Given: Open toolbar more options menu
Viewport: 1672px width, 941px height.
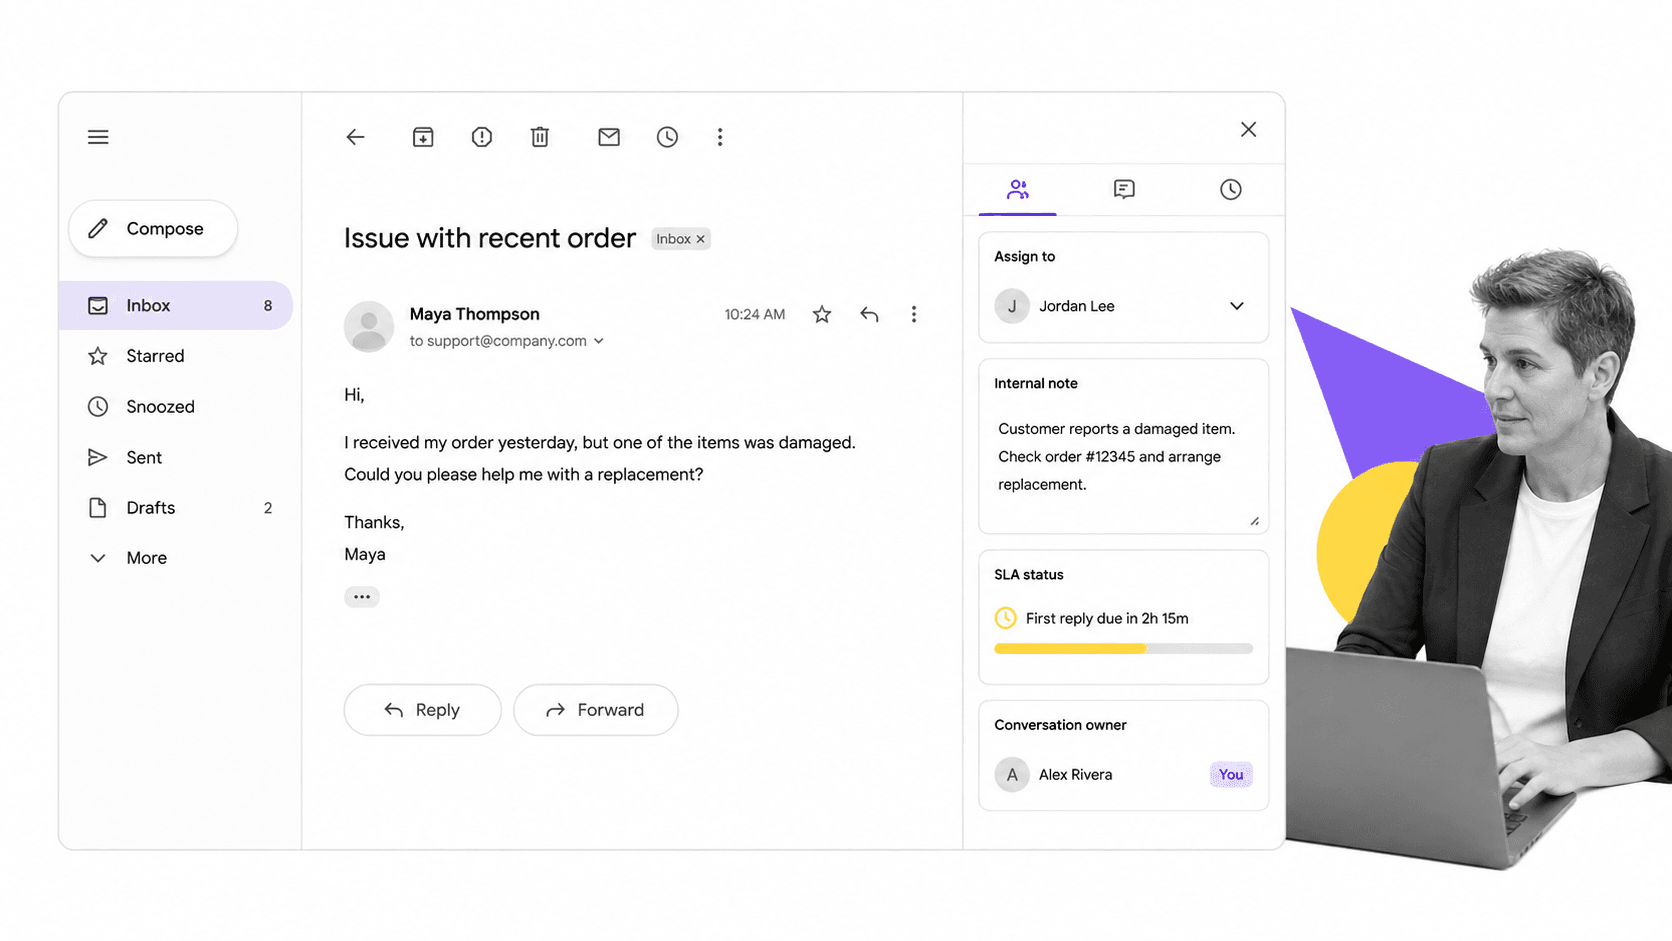Looking at the screenshot, I should (720, 137).
